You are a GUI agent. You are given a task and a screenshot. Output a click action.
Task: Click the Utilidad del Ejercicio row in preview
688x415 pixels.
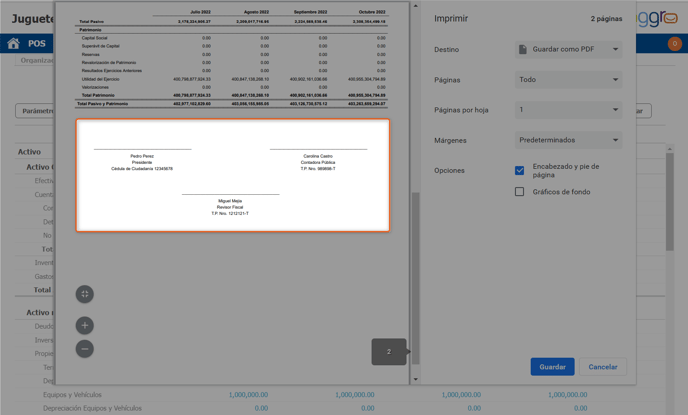pos(231,79)
